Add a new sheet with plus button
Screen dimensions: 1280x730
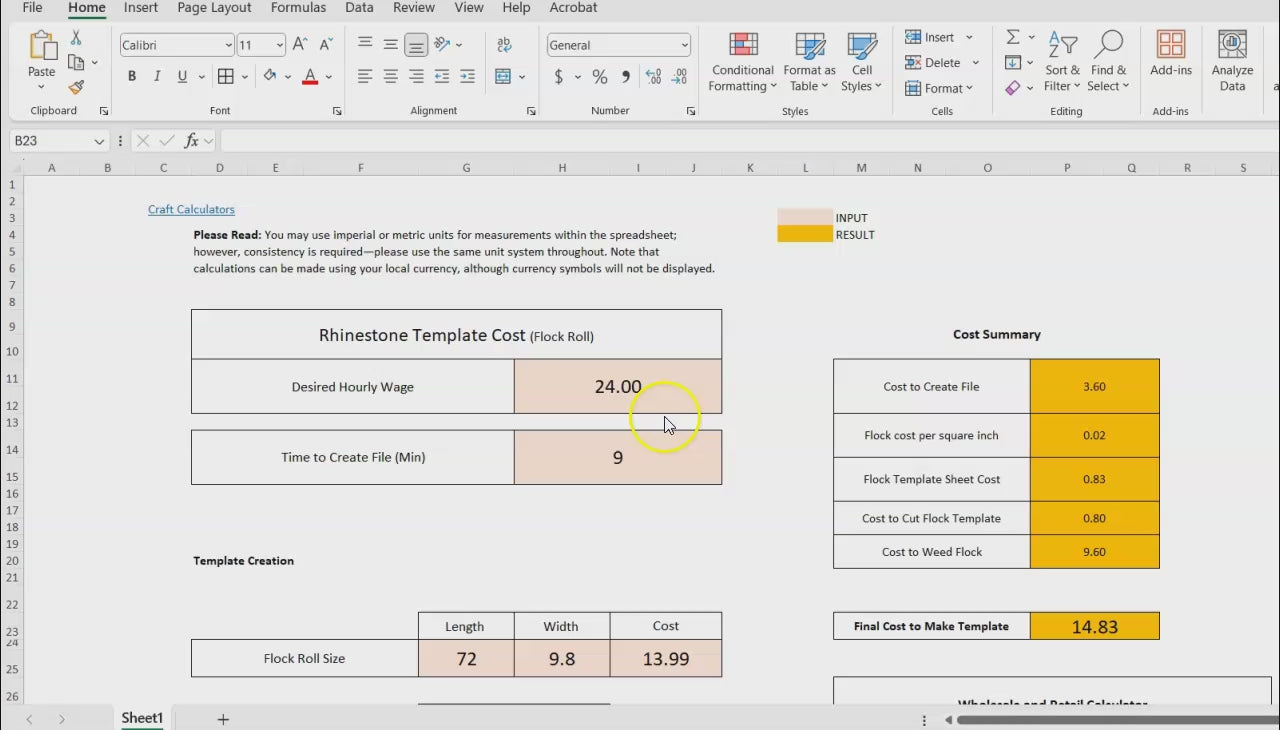click(223, 719)
